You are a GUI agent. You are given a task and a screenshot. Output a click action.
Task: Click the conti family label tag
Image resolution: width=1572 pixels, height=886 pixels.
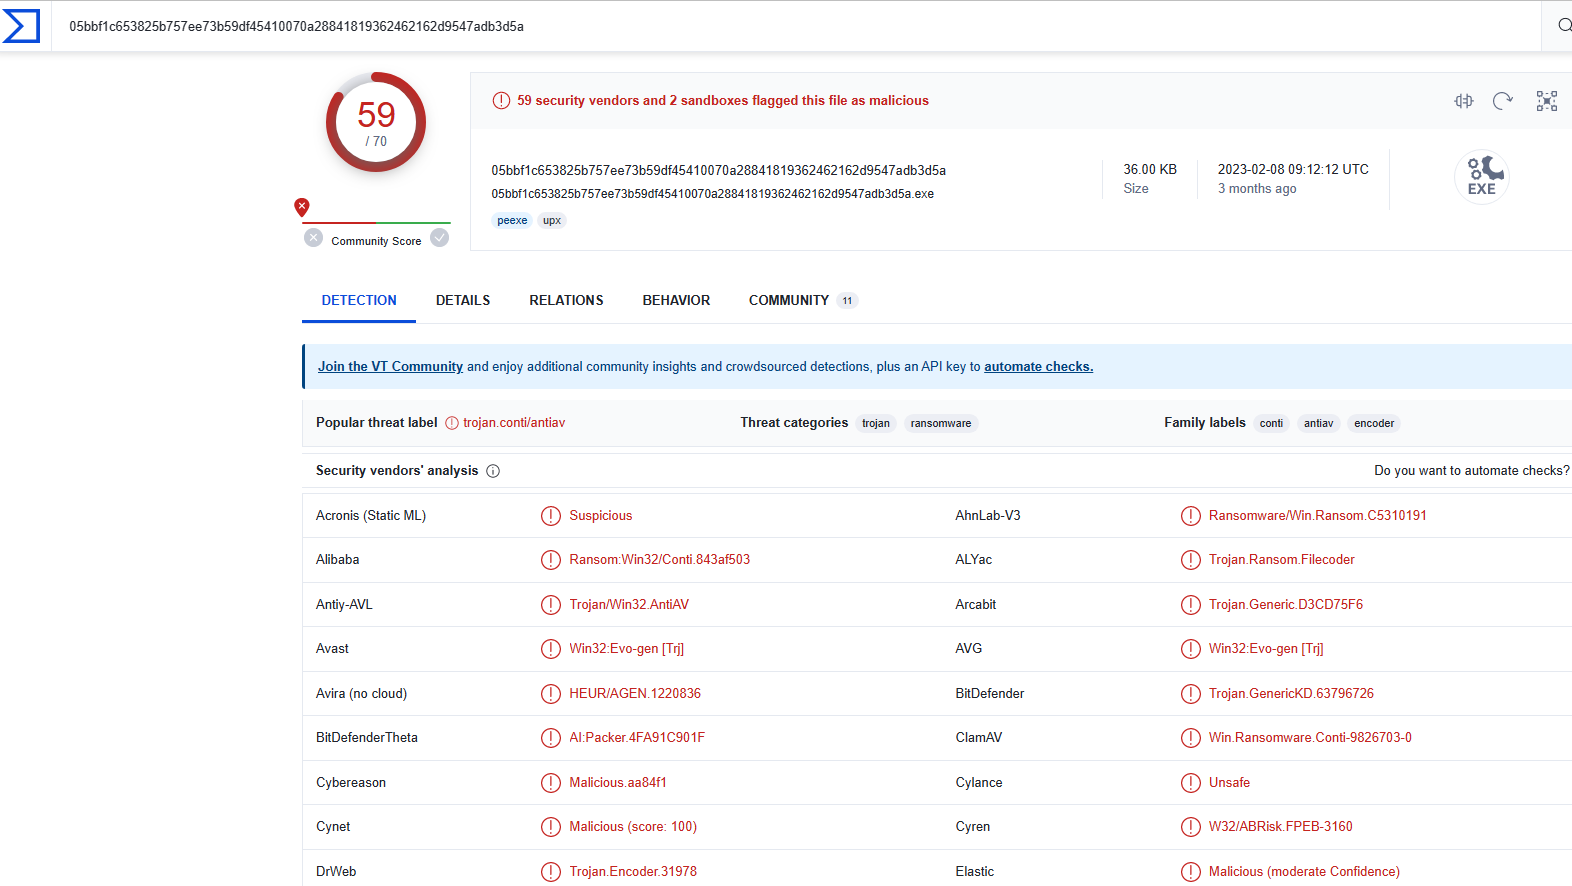pyautogui.click(x=1271, y=423)
